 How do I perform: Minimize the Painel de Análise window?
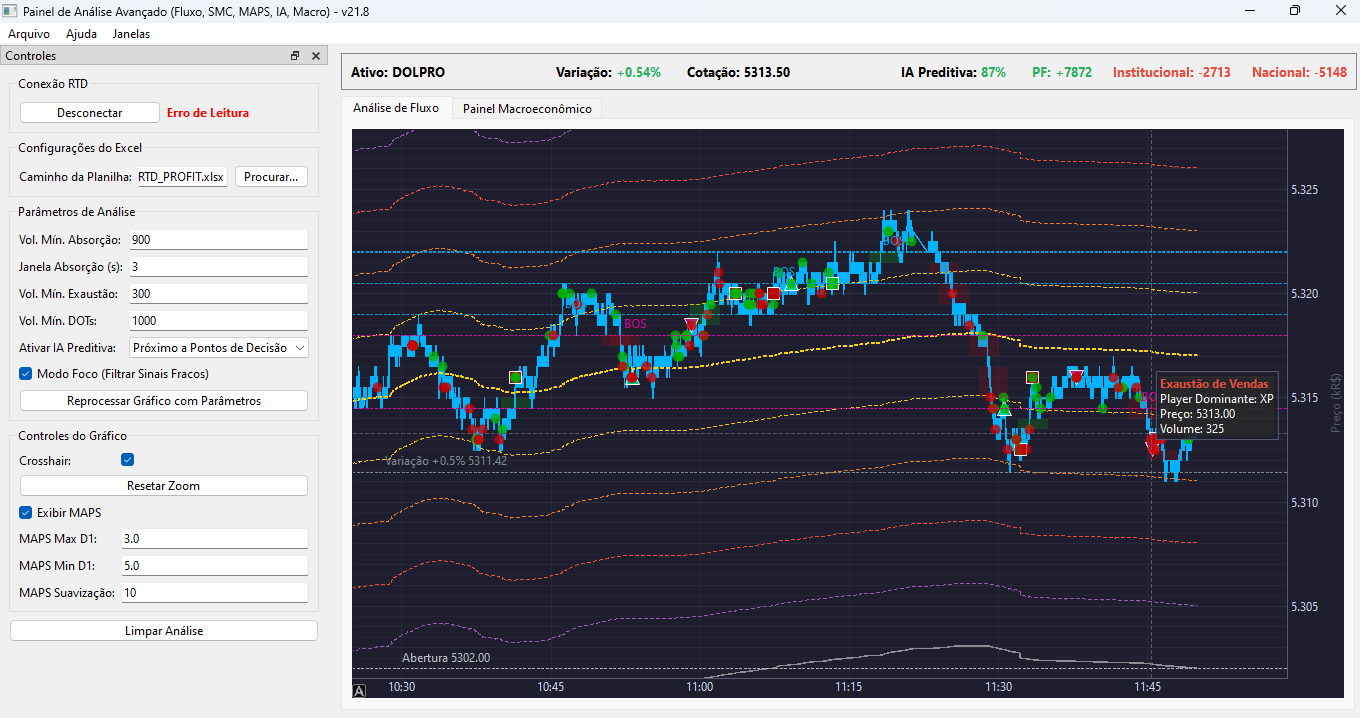pos(1249,10)
